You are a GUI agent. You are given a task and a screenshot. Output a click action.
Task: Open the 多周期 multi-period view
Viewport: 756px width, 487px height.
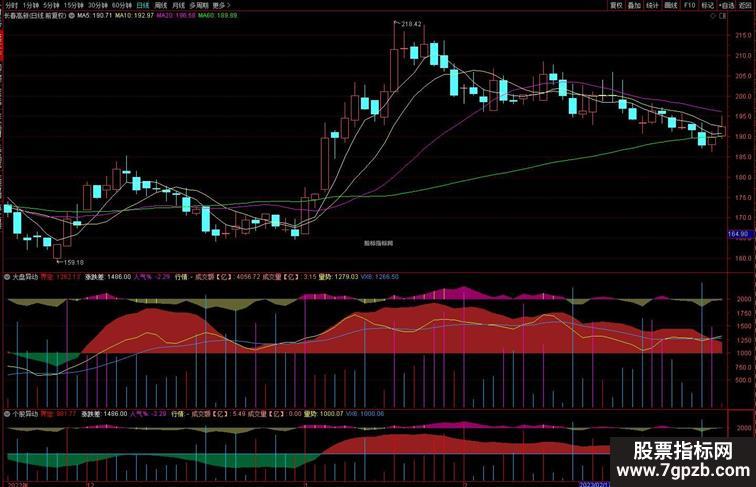pos(199,5)
